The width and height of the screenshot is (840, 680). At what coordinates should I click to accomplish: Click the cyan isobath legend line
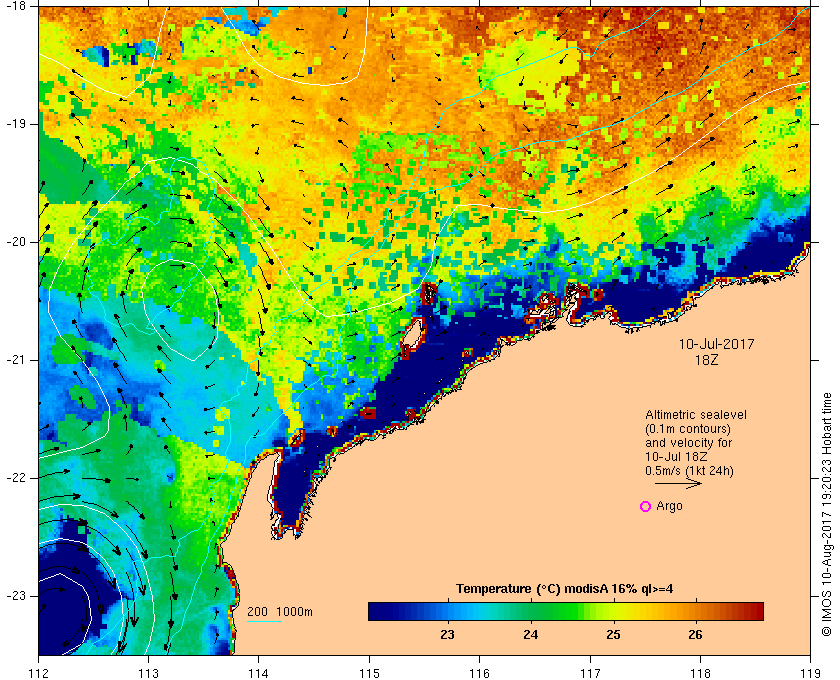click(x=264, y=622)
